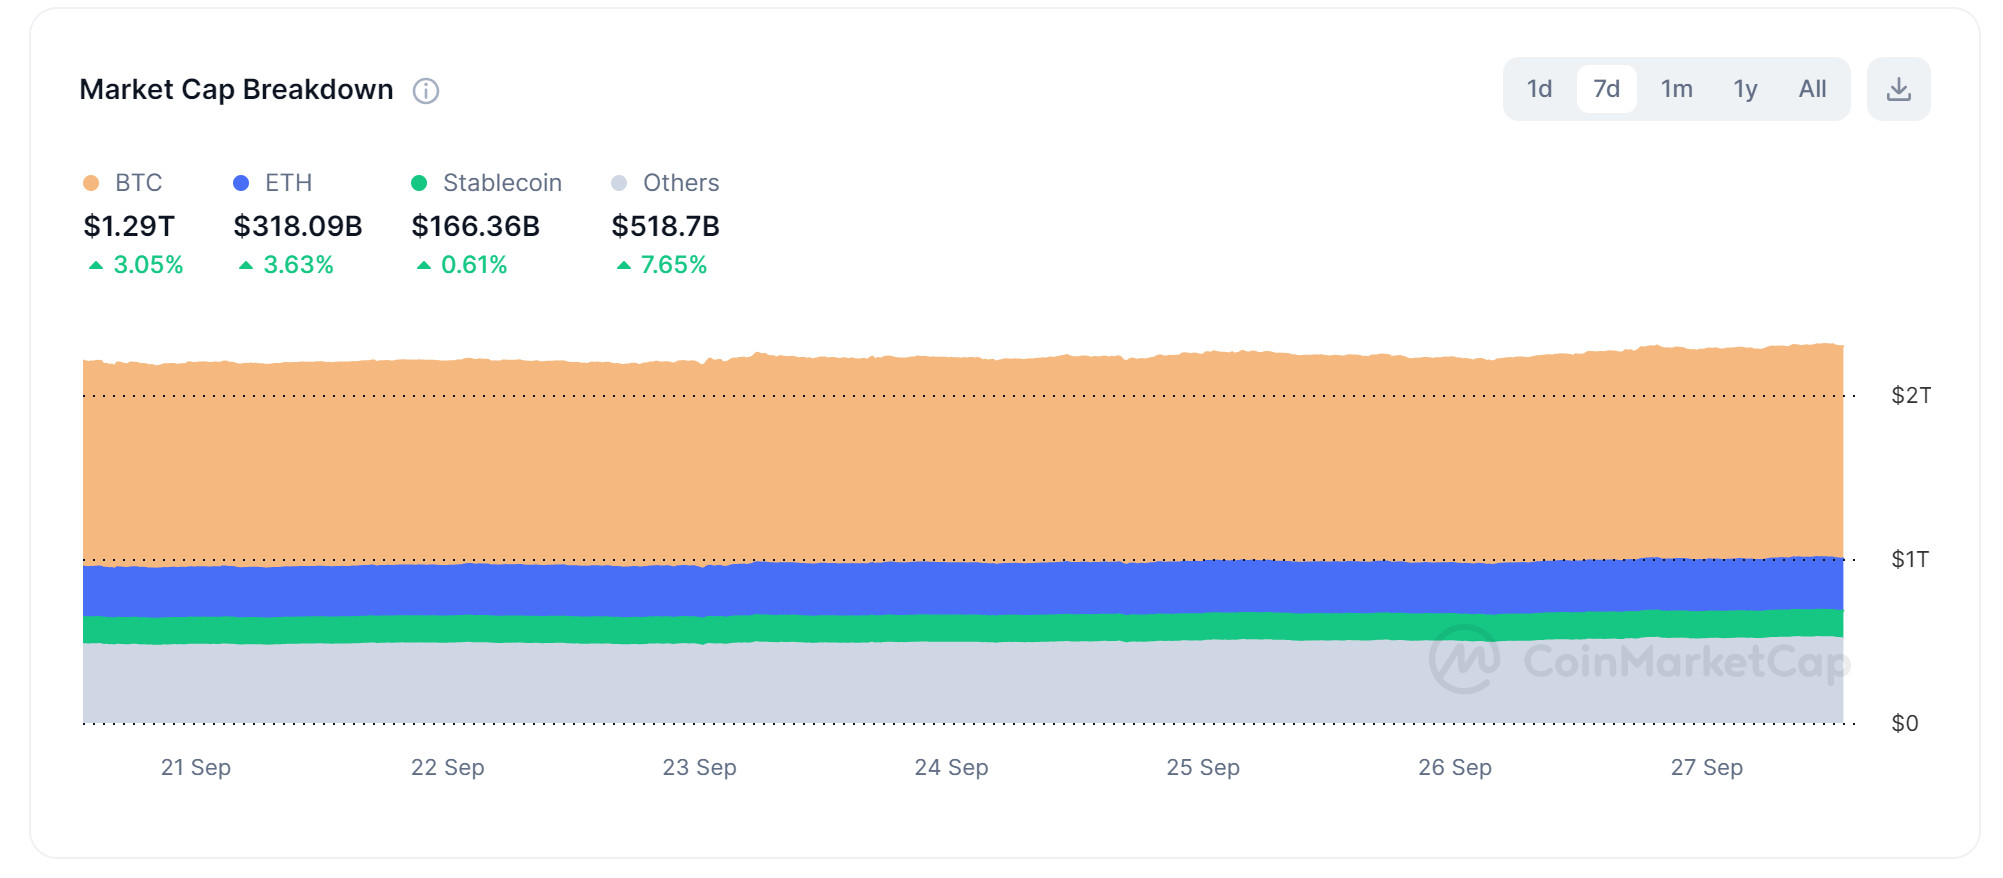Click the 27 Sep axis label
Viewport: 2003px width, 878px height.
[1707, 768]
